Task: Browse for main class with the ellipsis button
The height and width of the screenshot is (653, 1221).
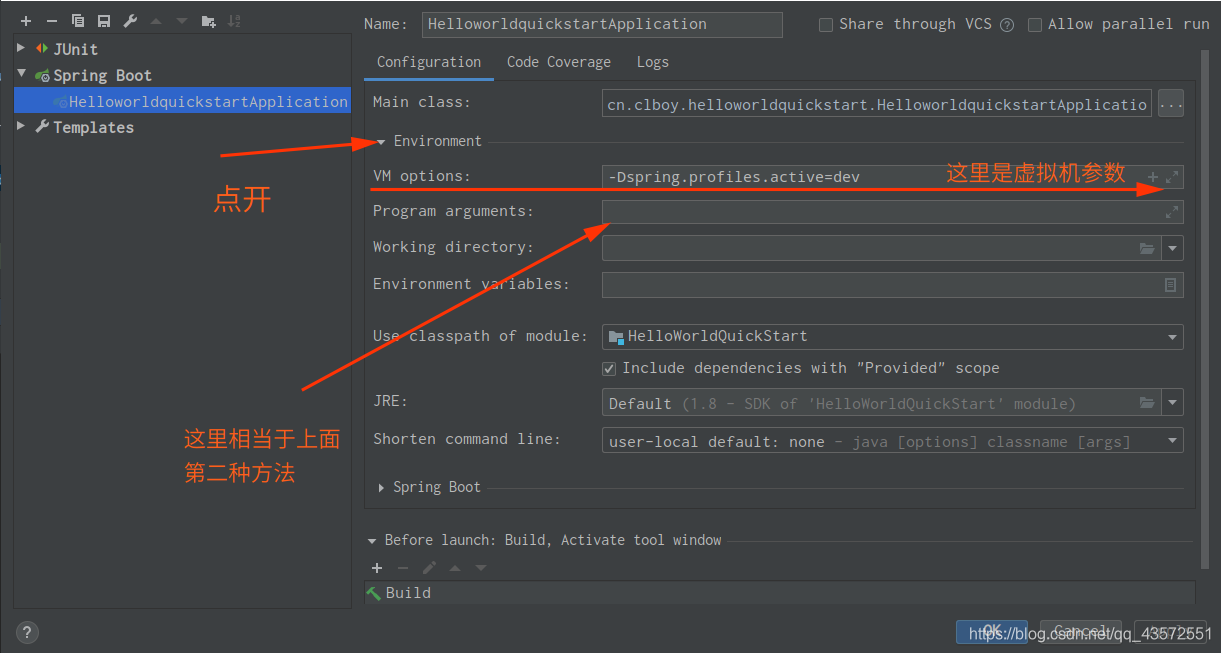Action: coord(1171,104)
